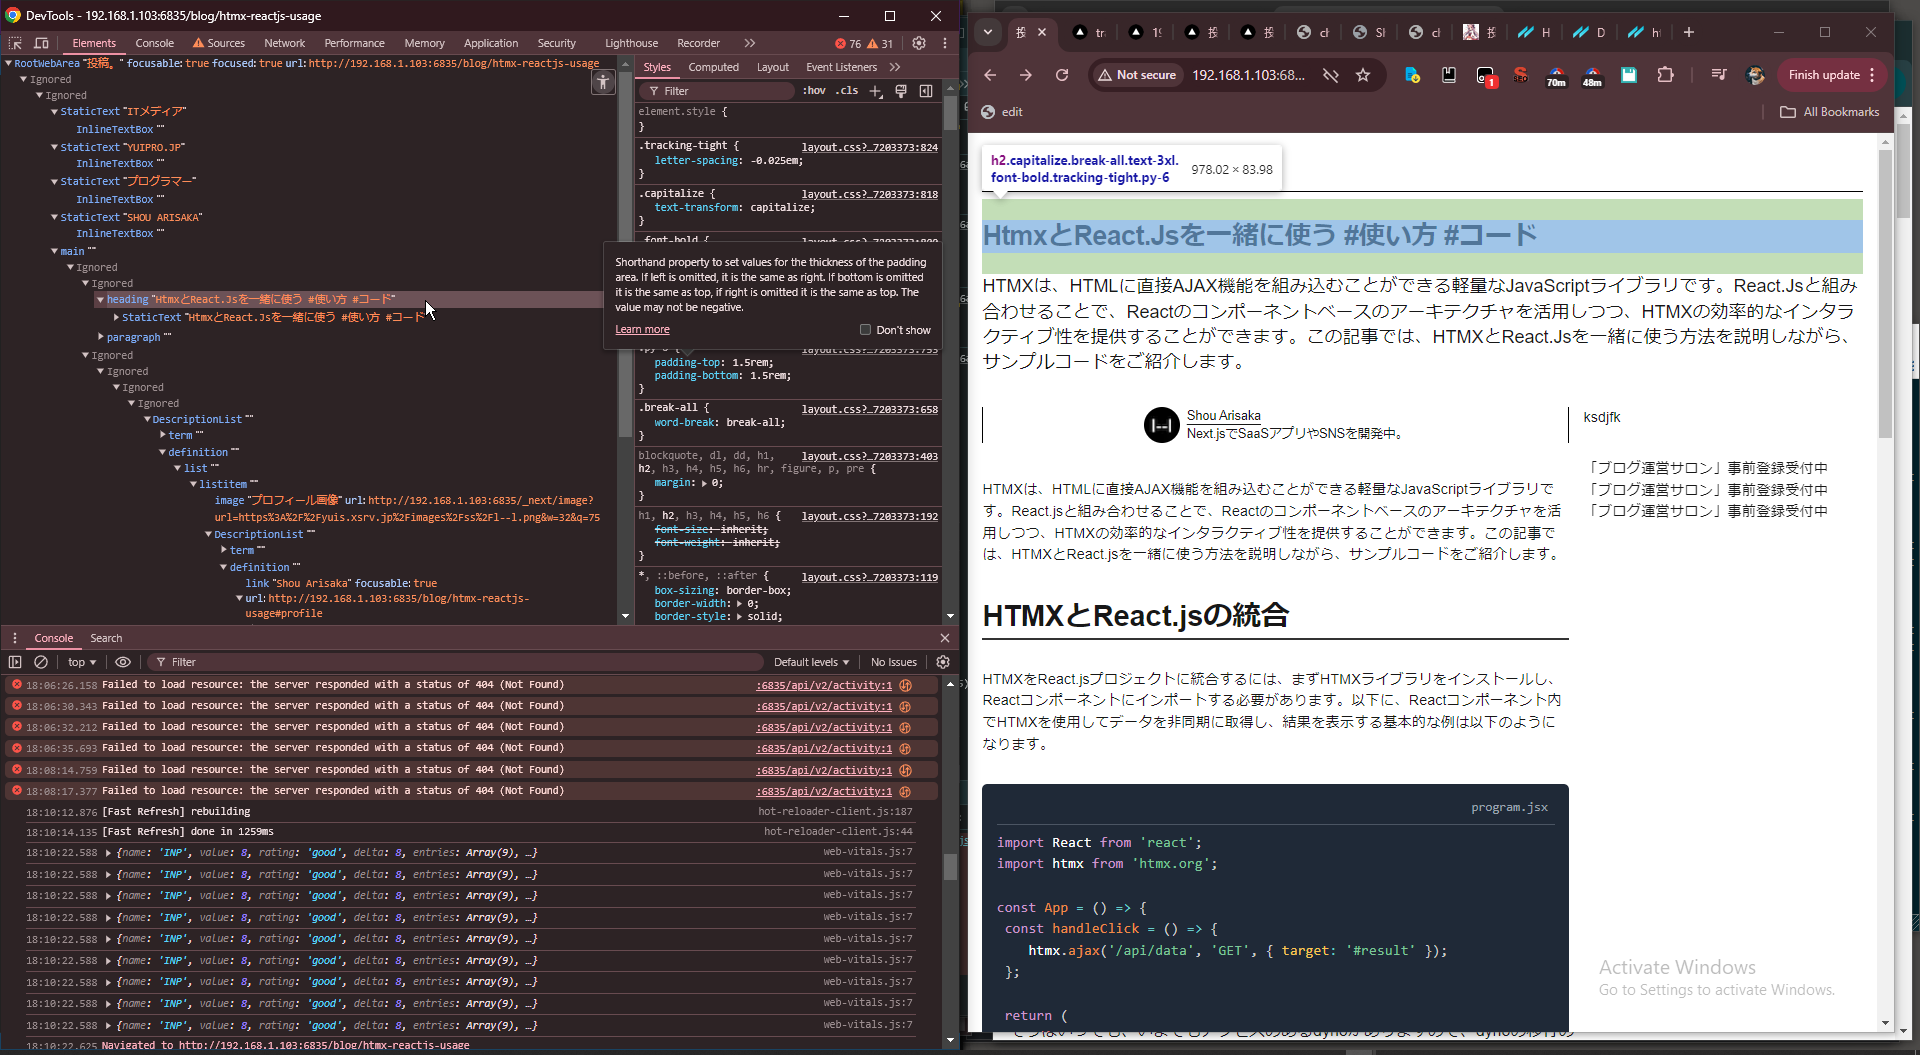Click the SEO extension icon in browser toolbar
Screen dimensions: 1920x1055
(1521, 75)
